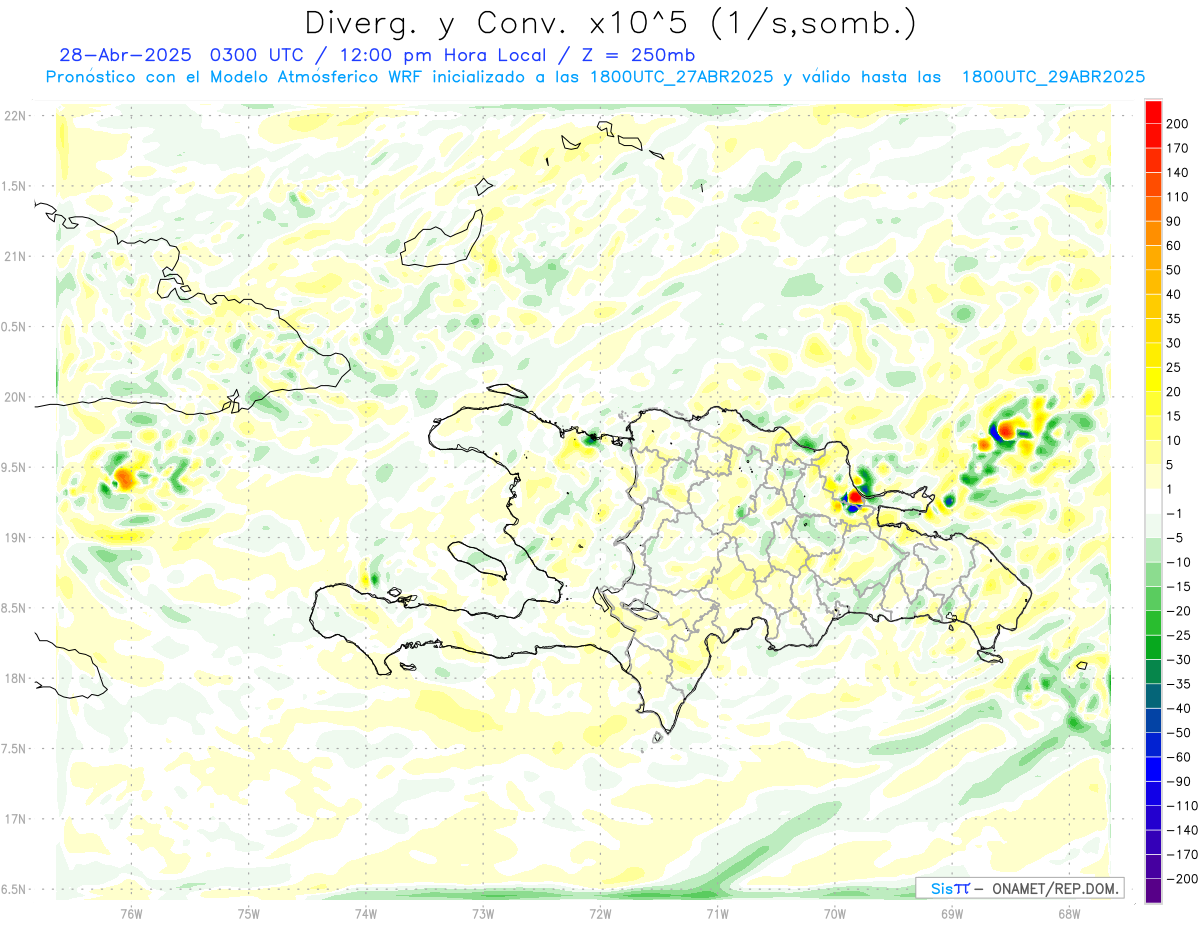Click the orange divergence spot near 76W
This screenshot has width=1200, height=927.
(123, 477)
